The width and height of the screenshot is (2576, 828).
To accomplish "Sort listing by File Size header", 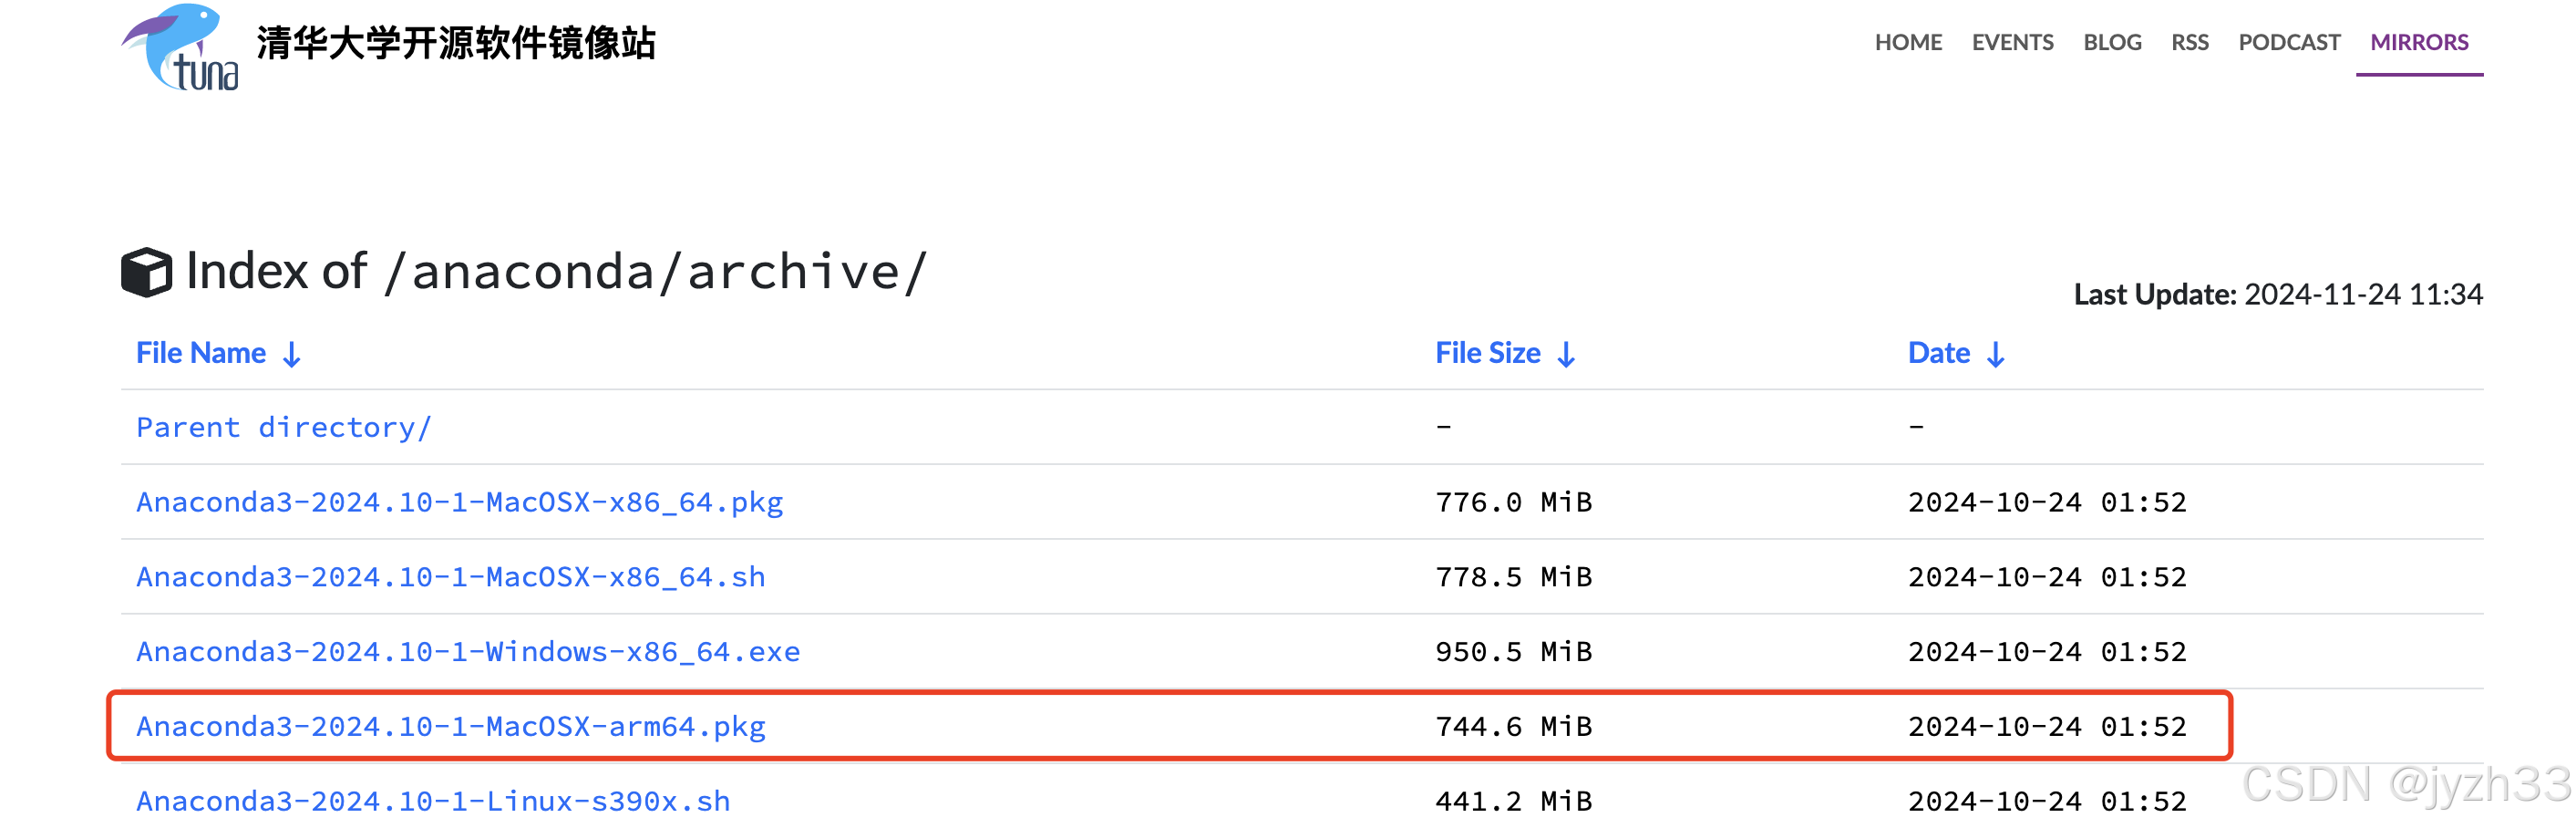I will click(x=1488, y=353).
